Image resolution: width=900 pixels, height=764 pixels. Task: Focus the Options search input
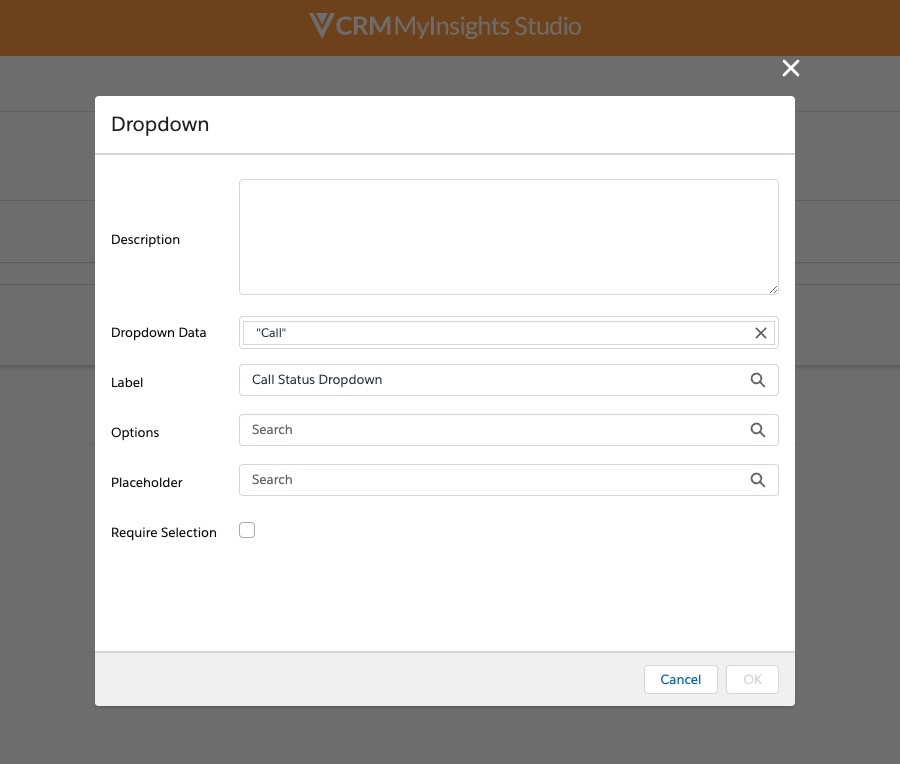pyautogui.click(x=490, y=430)
